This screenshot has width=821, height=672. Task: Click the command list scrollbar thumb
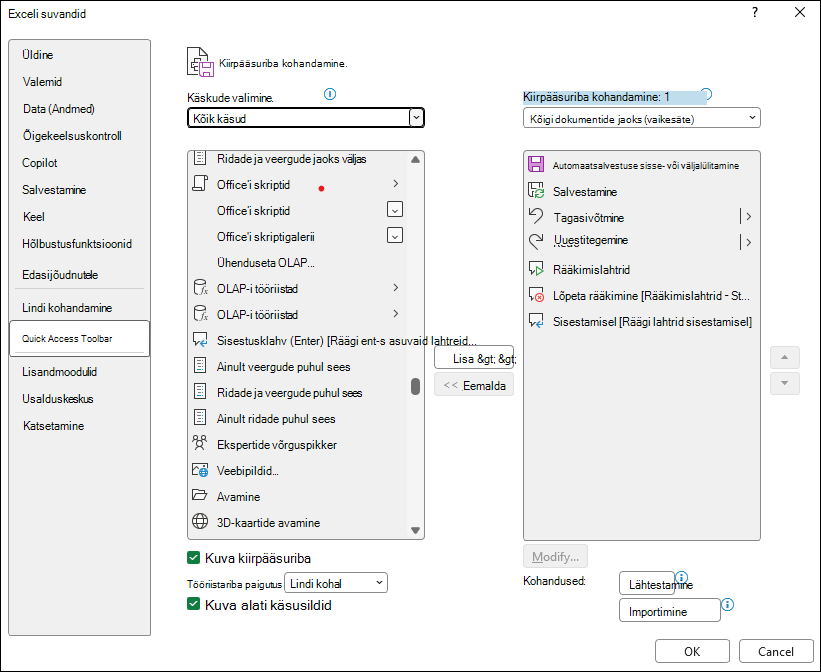point(416,387)
